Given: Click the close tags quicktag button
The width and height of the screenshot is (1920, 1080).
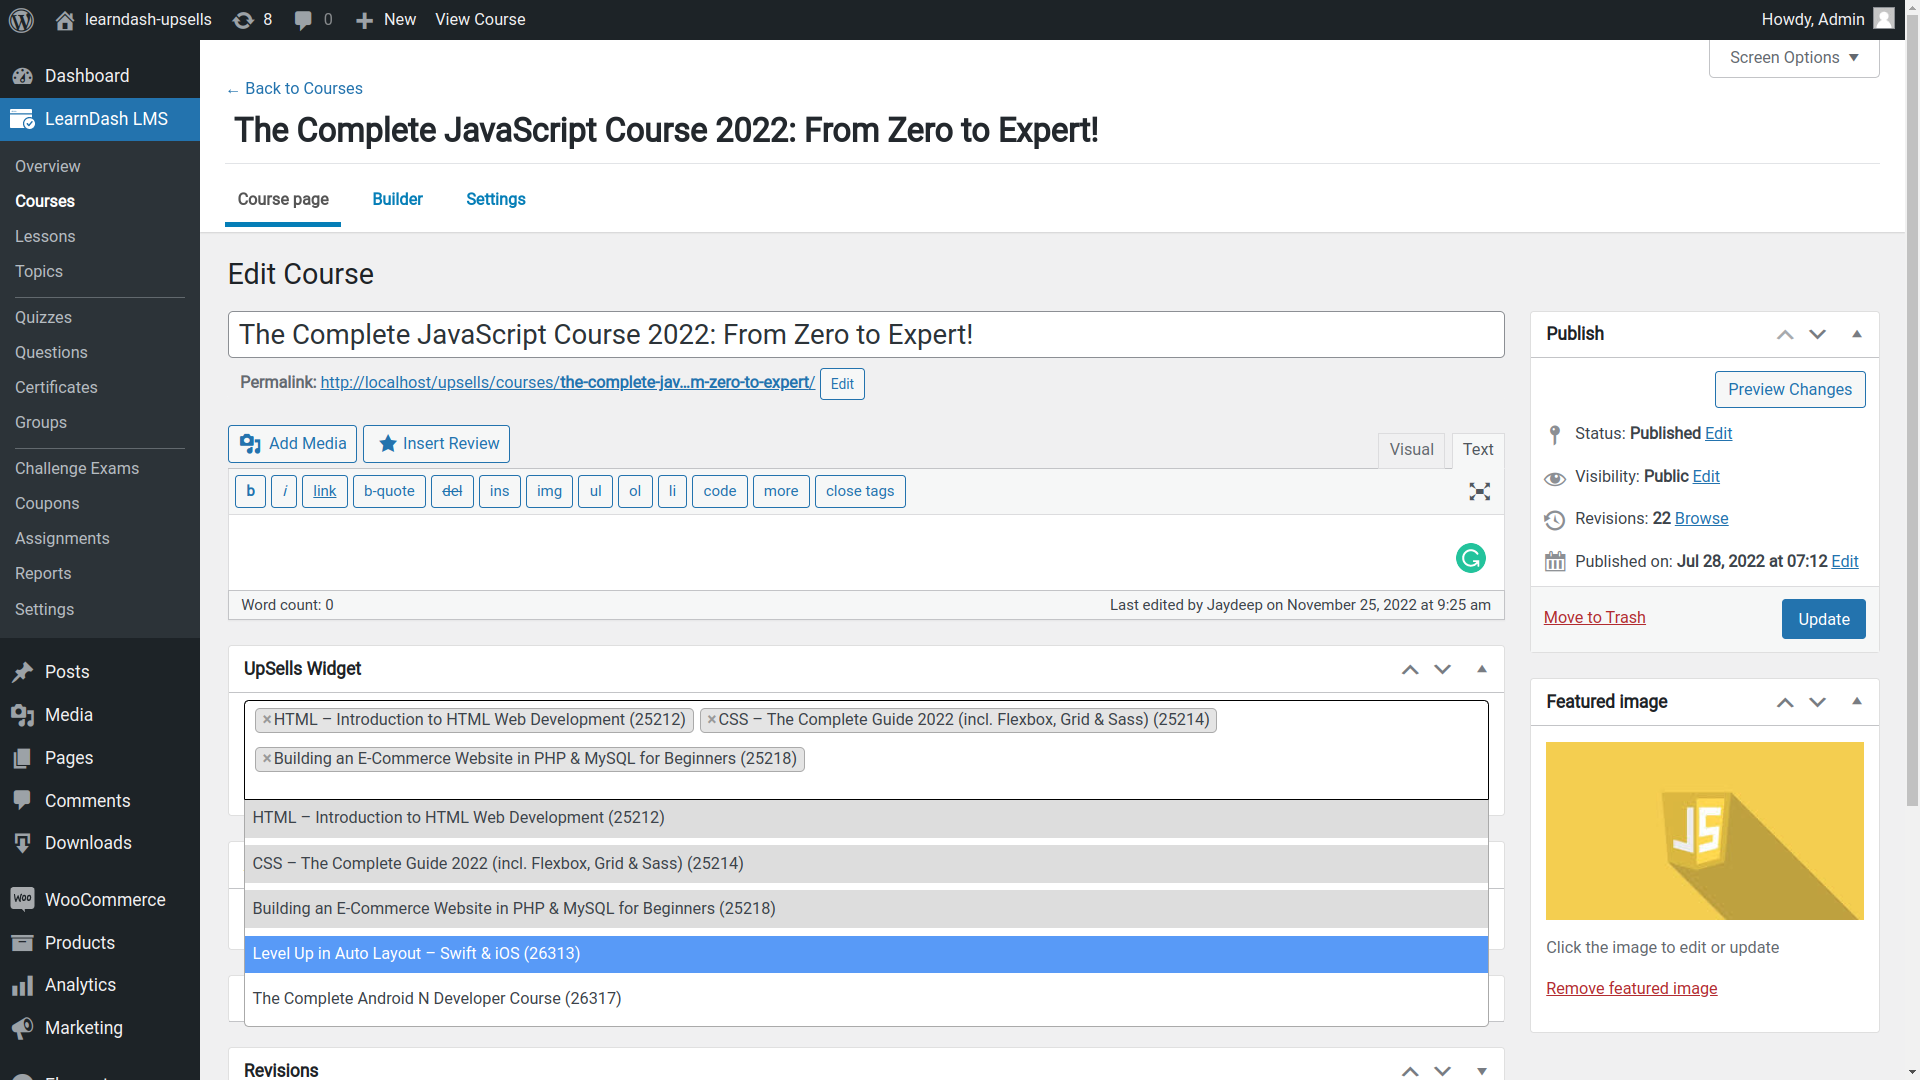Looking at the screenshot, I should click(860, 491).
